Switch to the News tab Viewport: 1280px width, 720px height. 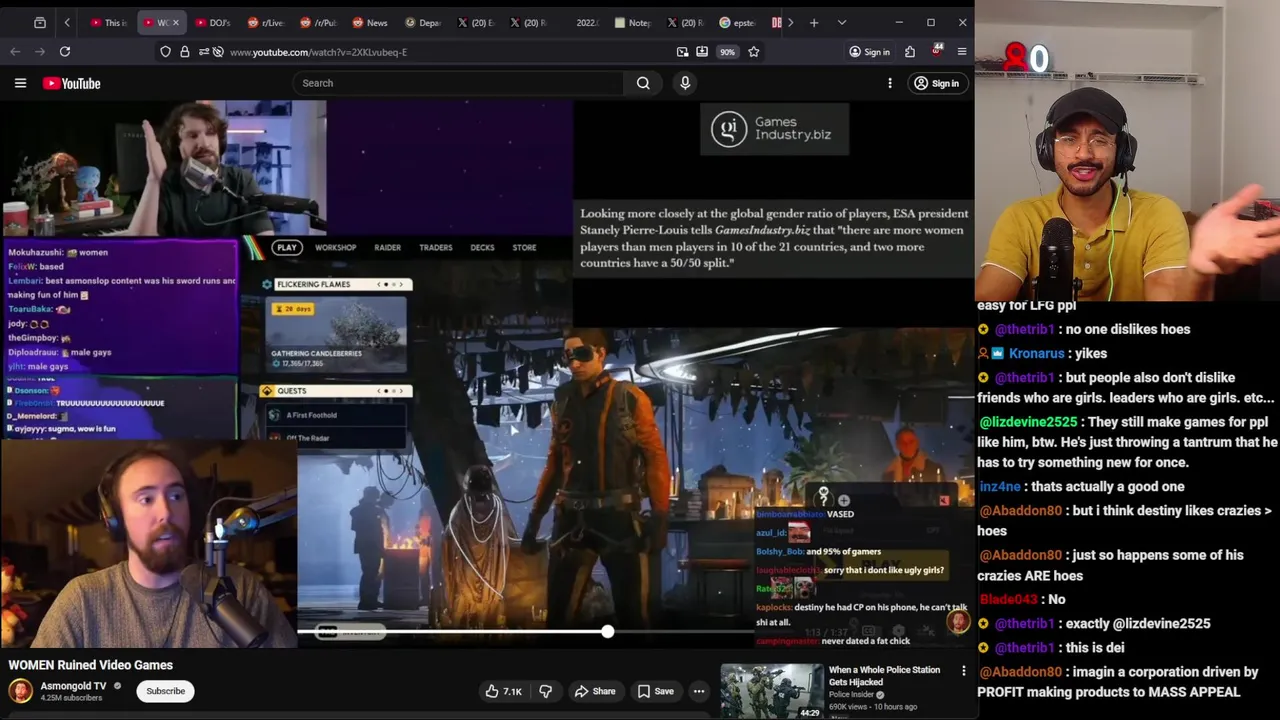[370, 22]
